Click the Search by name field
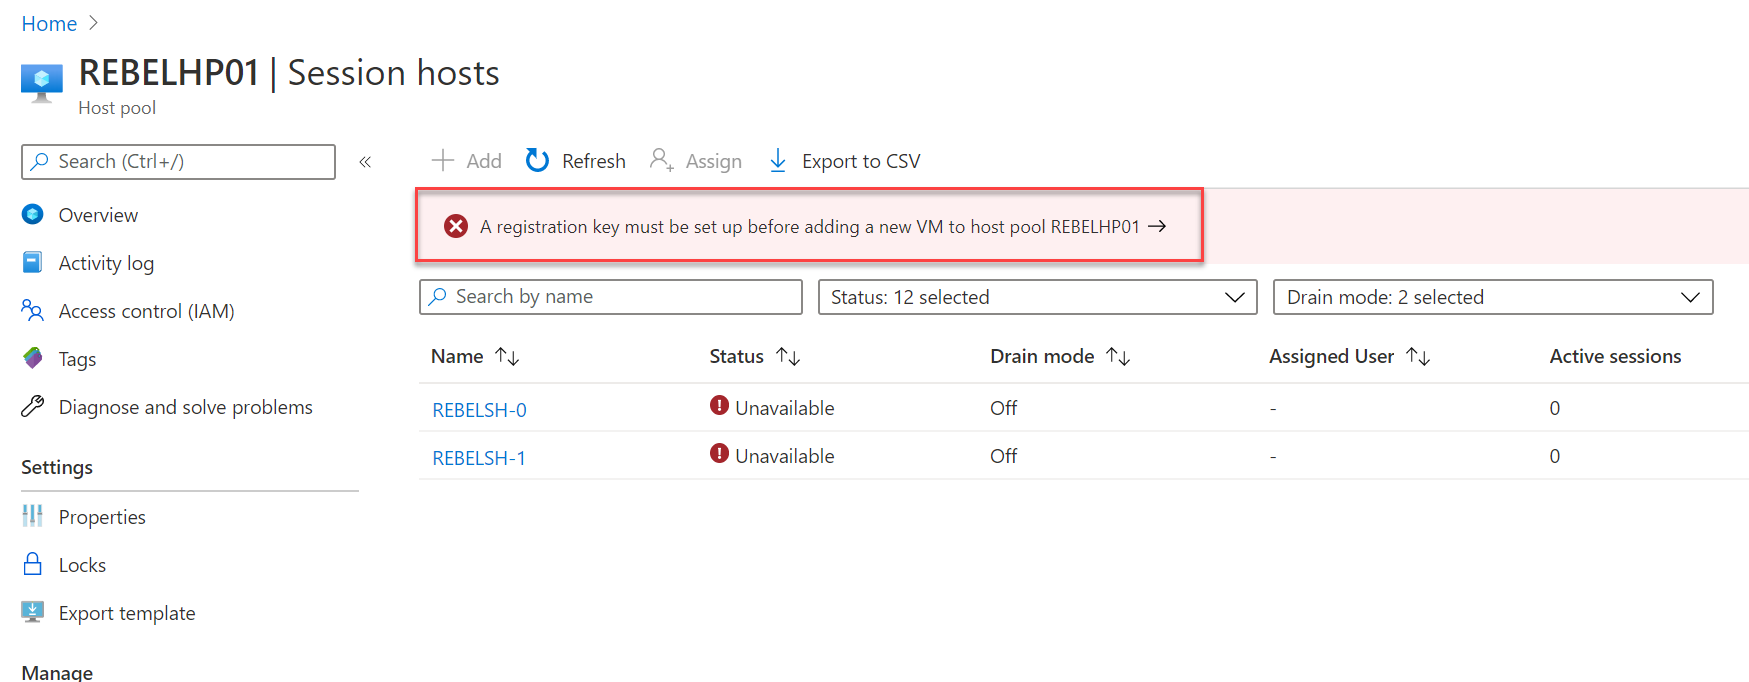This screenshot has width=1749, height=682. pyautogui.click(x=611, y=297)
